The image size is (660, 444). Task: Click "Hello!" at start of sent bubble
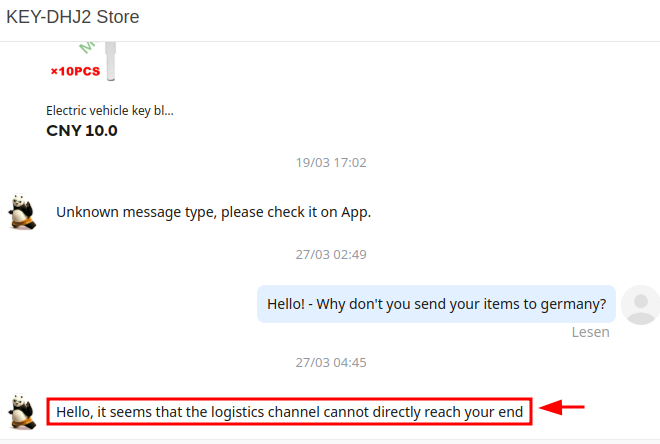click(286, 304)
